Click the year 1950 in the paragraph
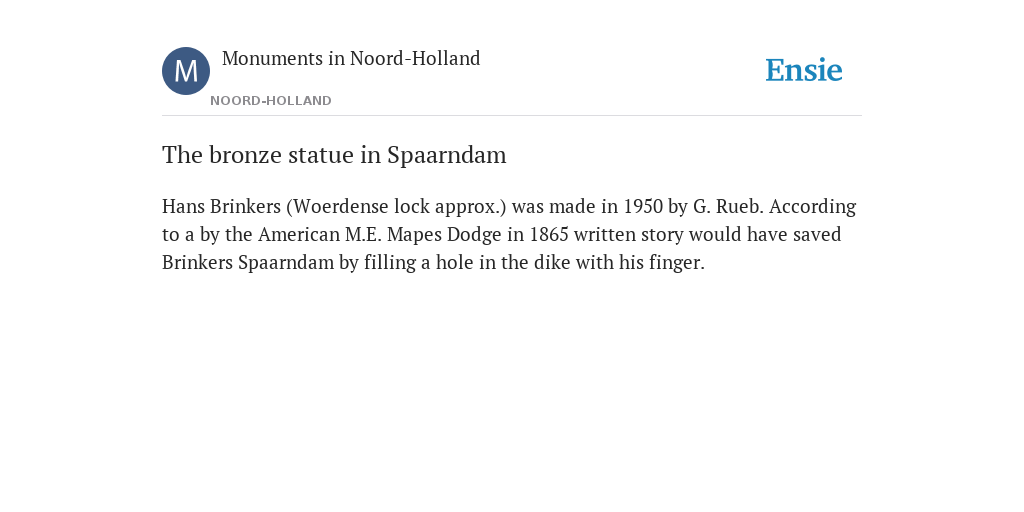1024x512 pixels. [643, 206]
